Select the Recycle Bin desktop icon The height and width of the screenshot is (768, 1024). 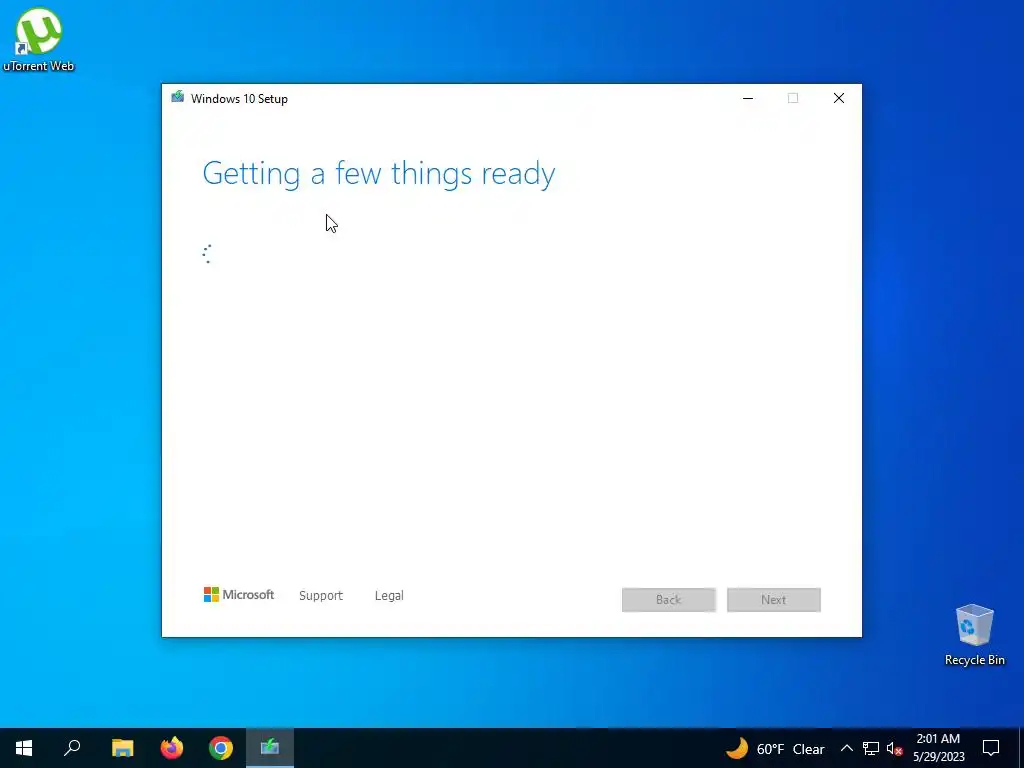[x=974, y=635]
